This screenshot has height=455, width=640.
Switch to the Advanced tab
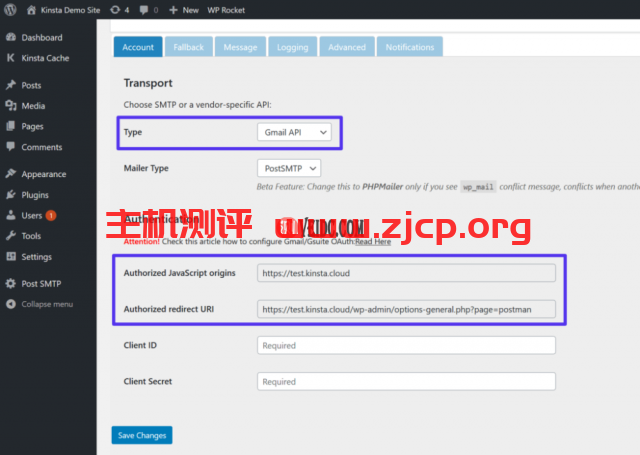click(347, 47)
